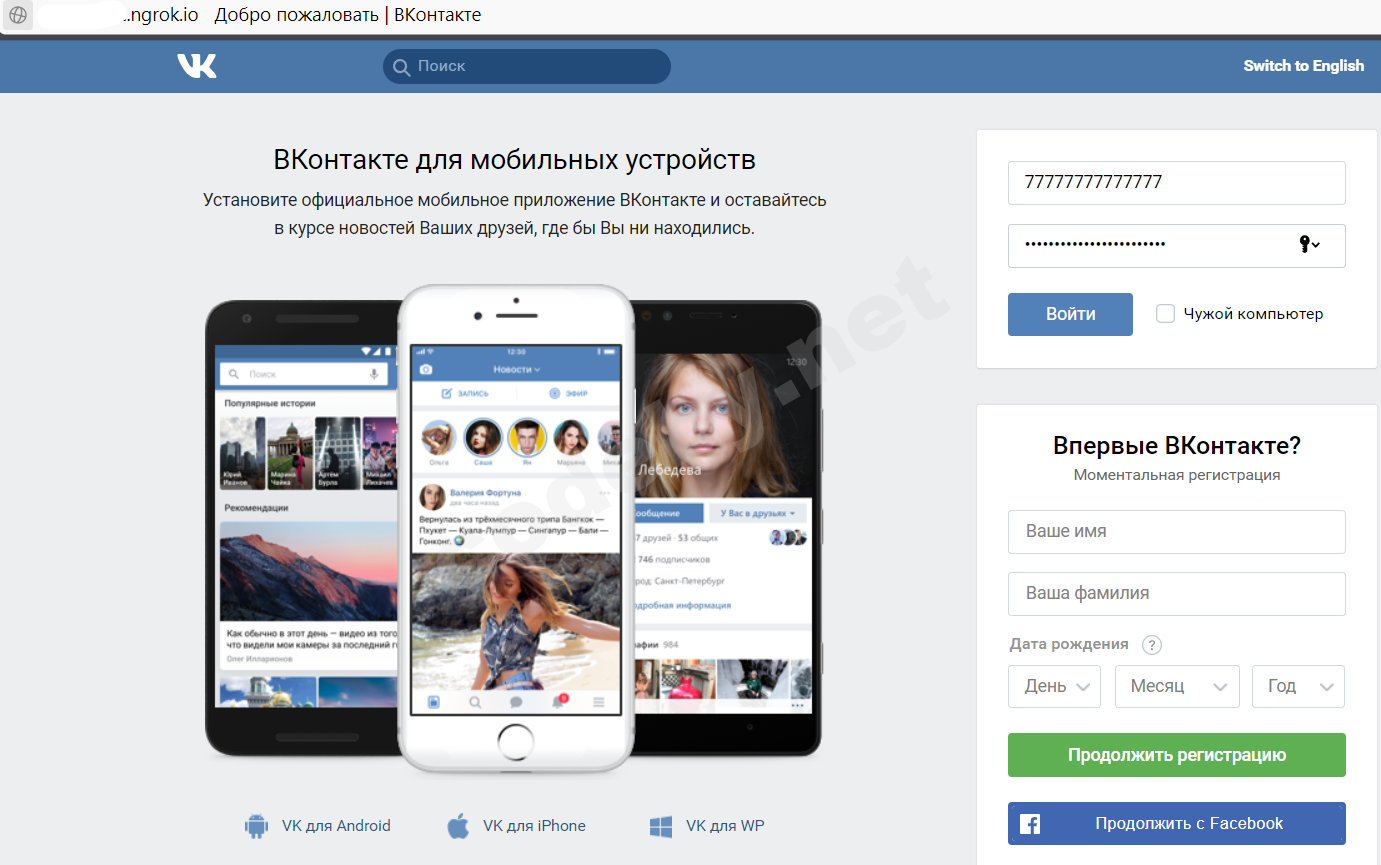The height and width of the screenshot is (865, 1381).
Task: Open the key icon menu in password field
Action: [x=1310, y=245]
